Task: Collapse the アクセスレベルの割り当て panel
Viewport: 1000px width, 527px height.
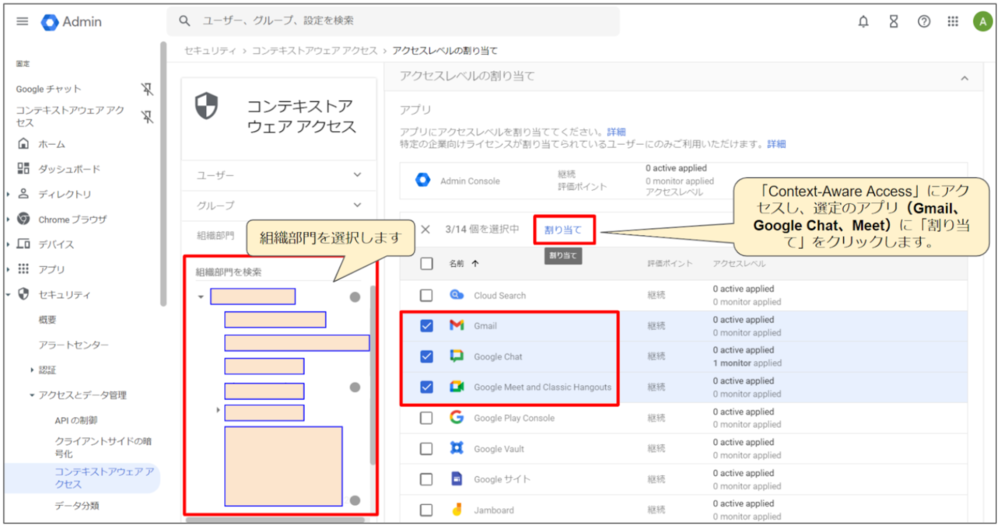Action: point(963,77)
